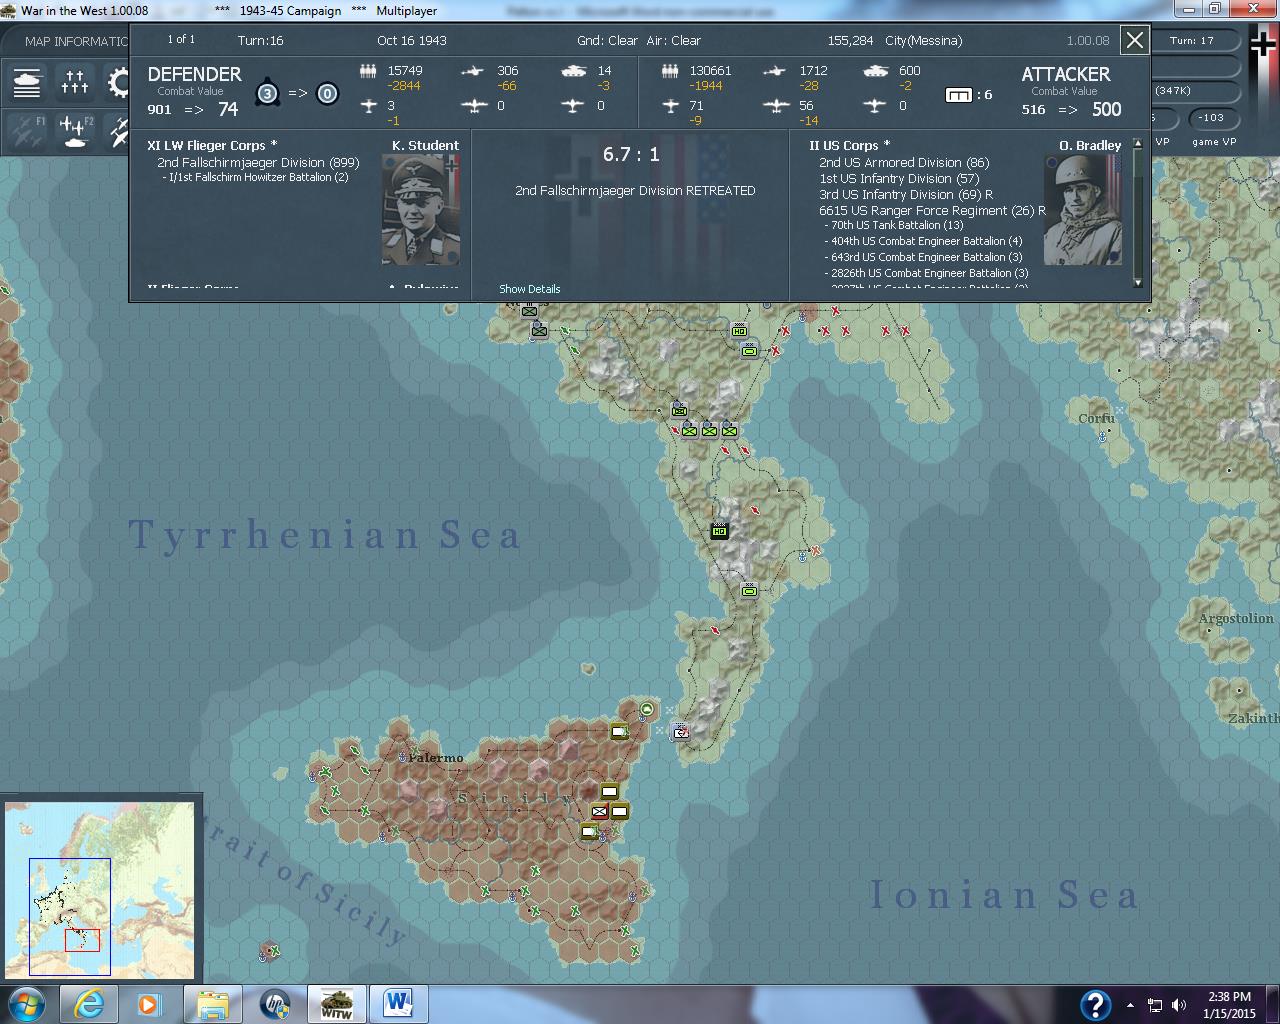Click the taskbar clock showing 2:38 PM
This screenshot has width=1280, height=1024.
point(1229,1005)
